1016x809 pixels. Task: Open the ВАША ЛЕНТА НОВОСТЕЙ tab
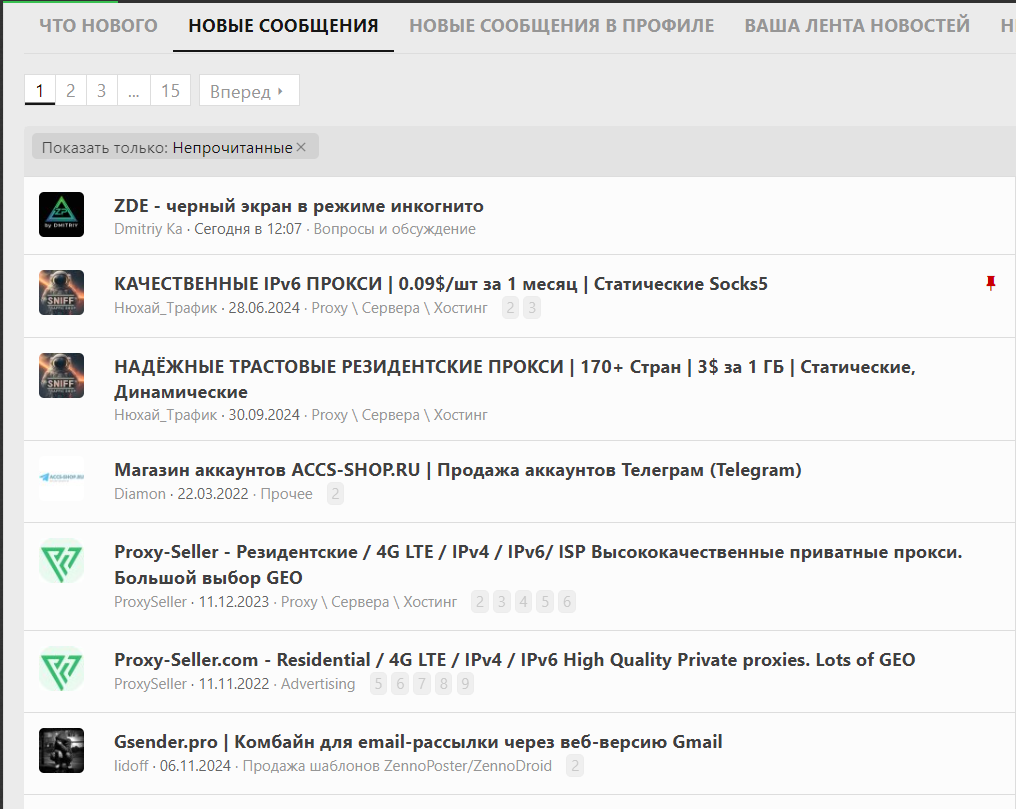(x=857, y=26)
